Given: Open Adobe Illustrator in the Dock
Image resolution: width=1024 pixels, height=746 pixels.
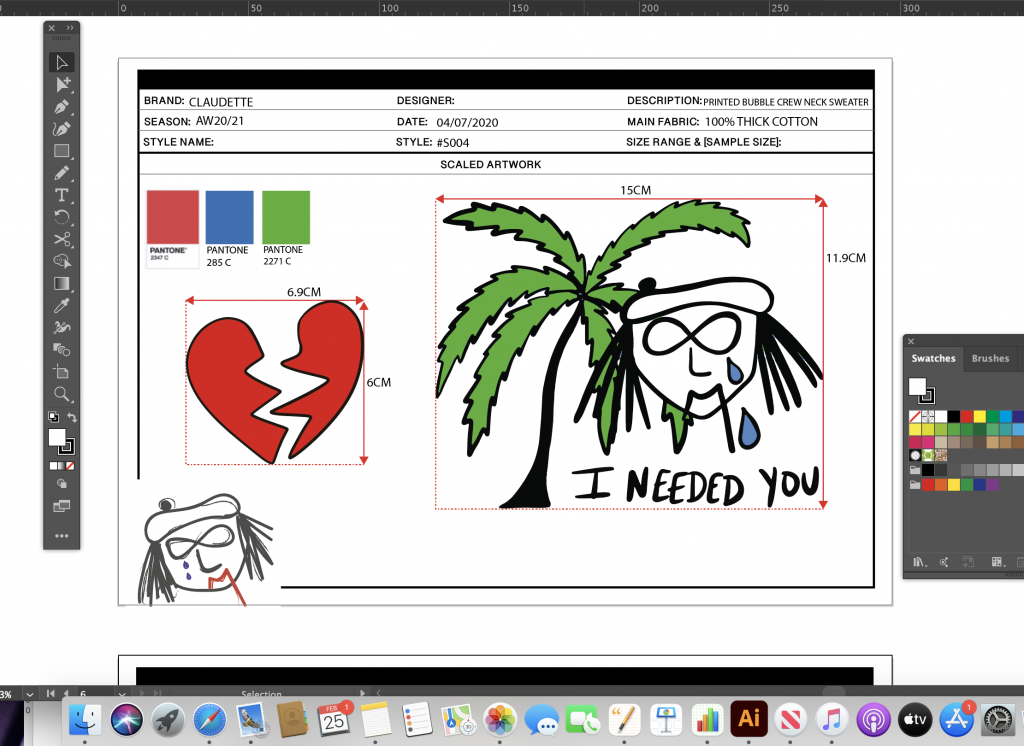Looking at the screenshot, I should pyautogui.click(x=748, y=719).
